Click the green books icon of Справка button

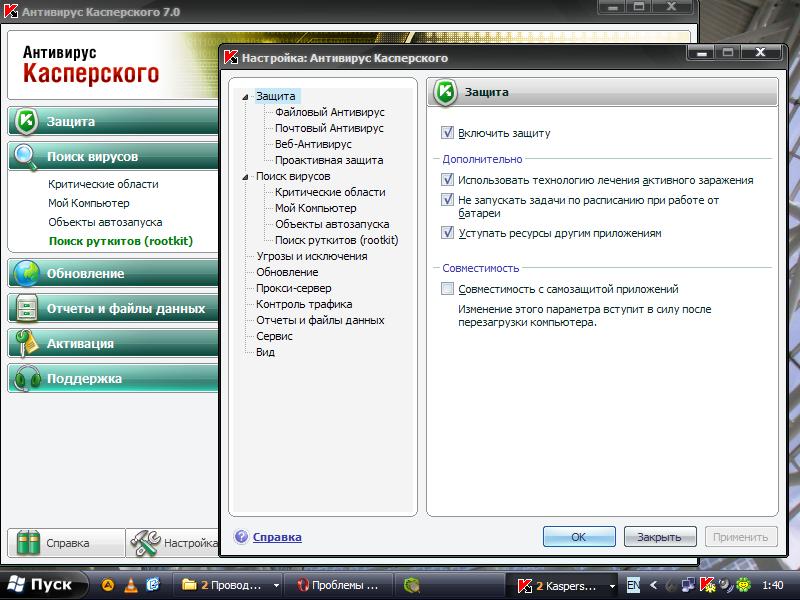click(28, 542)
